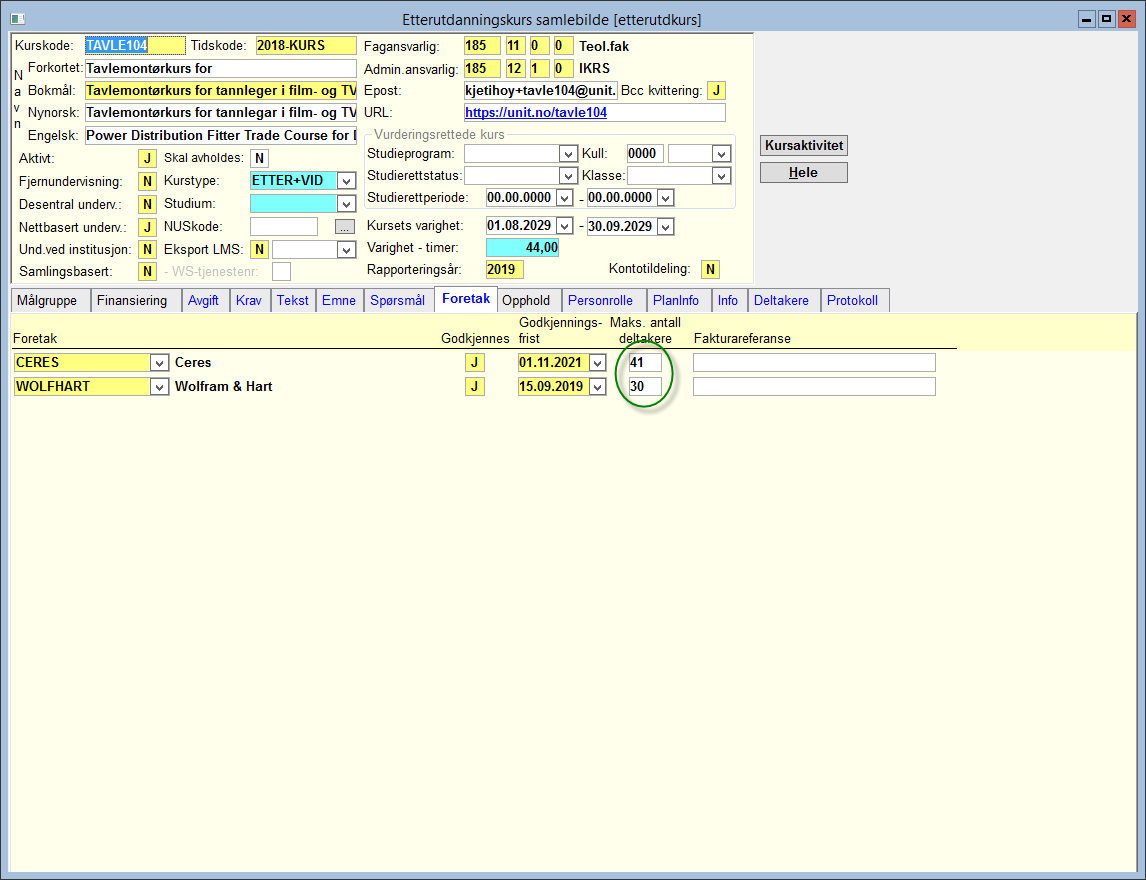The height and width of the screenshot is (880, 1146).
Task: Click the window system menu icon
Action: click(18, 19)
